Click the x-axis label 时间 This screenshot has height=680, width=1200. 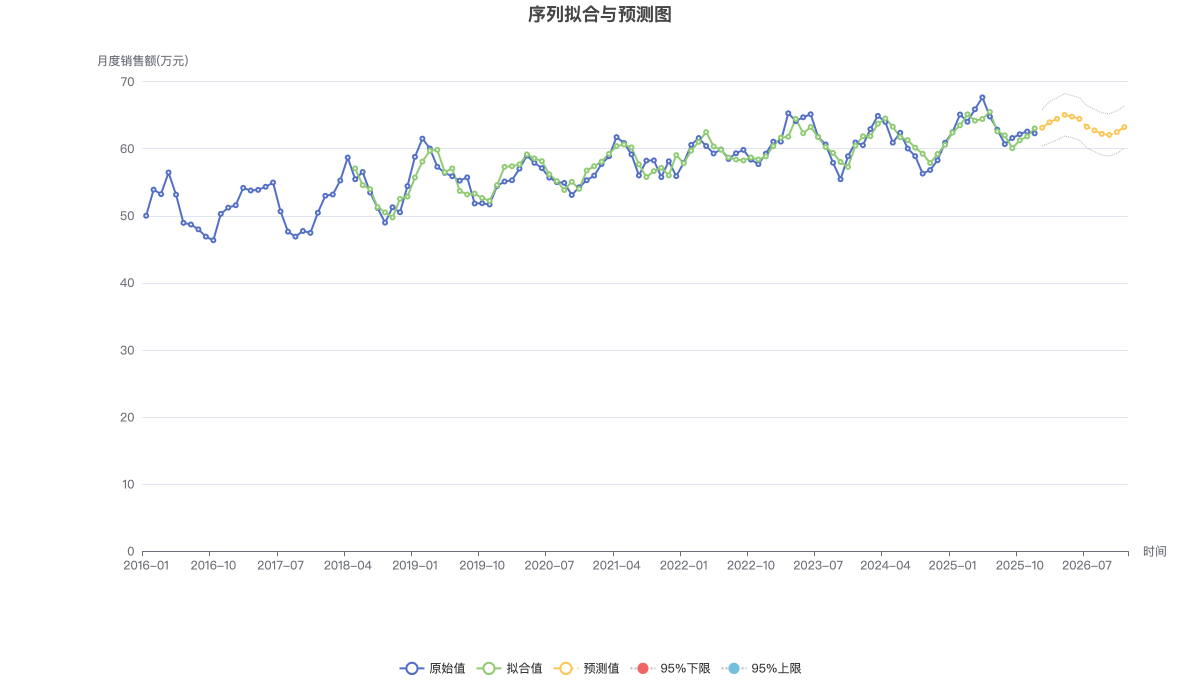tap(1155, 551)
